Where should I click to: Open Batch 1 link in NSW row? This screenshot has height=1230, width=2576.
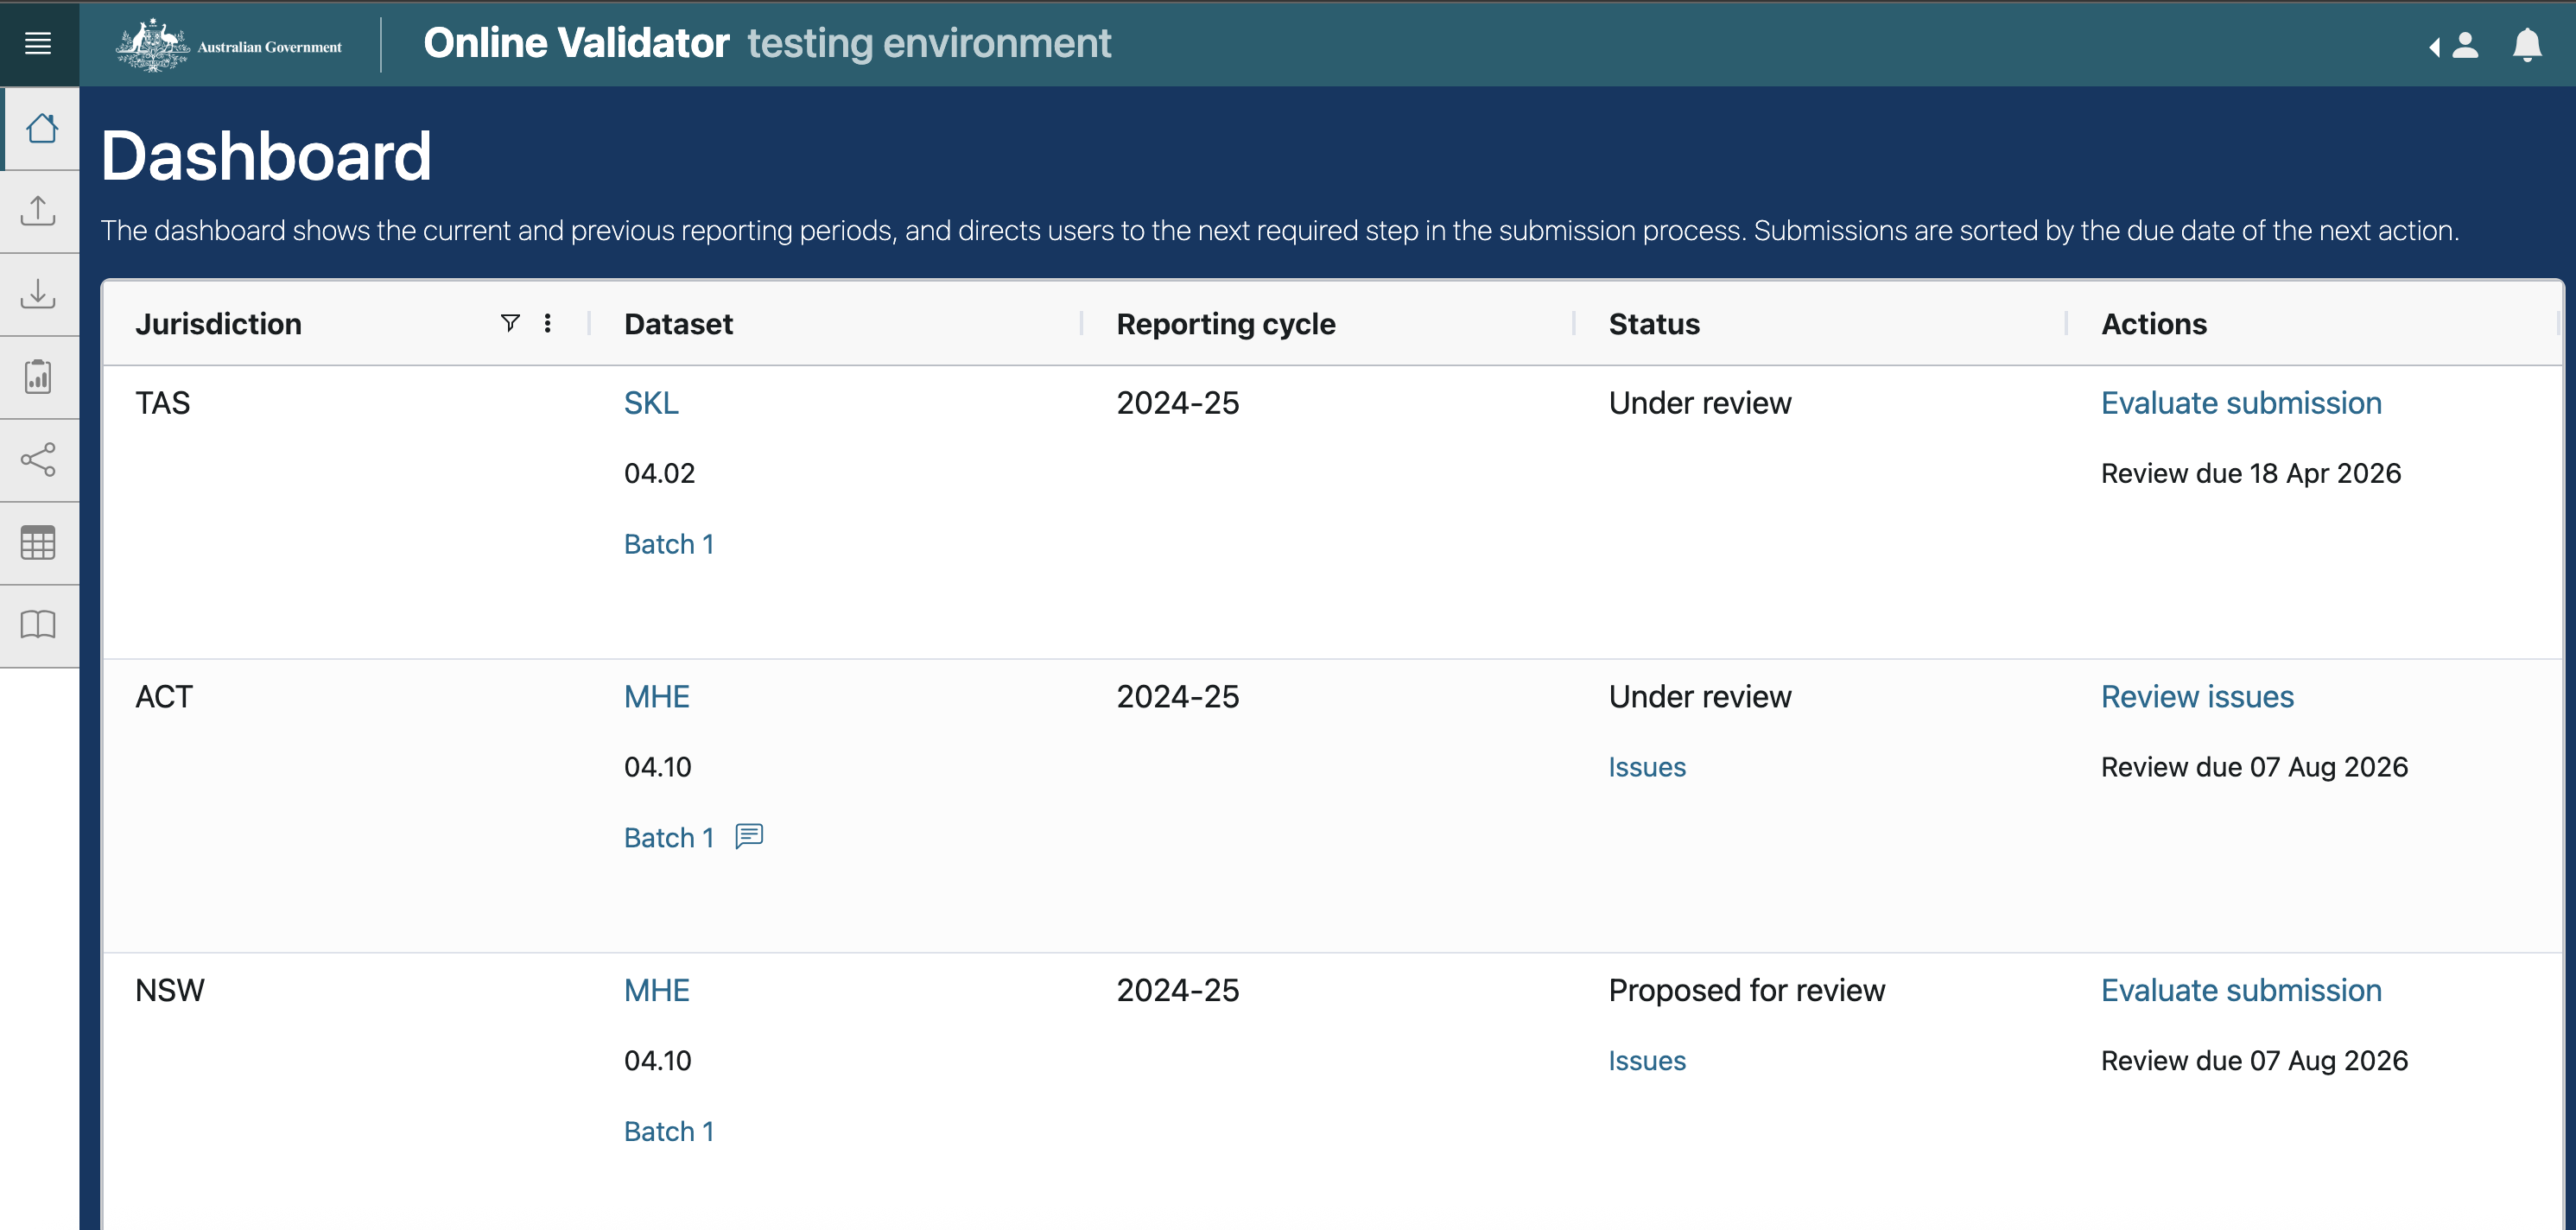point(668,1131)
